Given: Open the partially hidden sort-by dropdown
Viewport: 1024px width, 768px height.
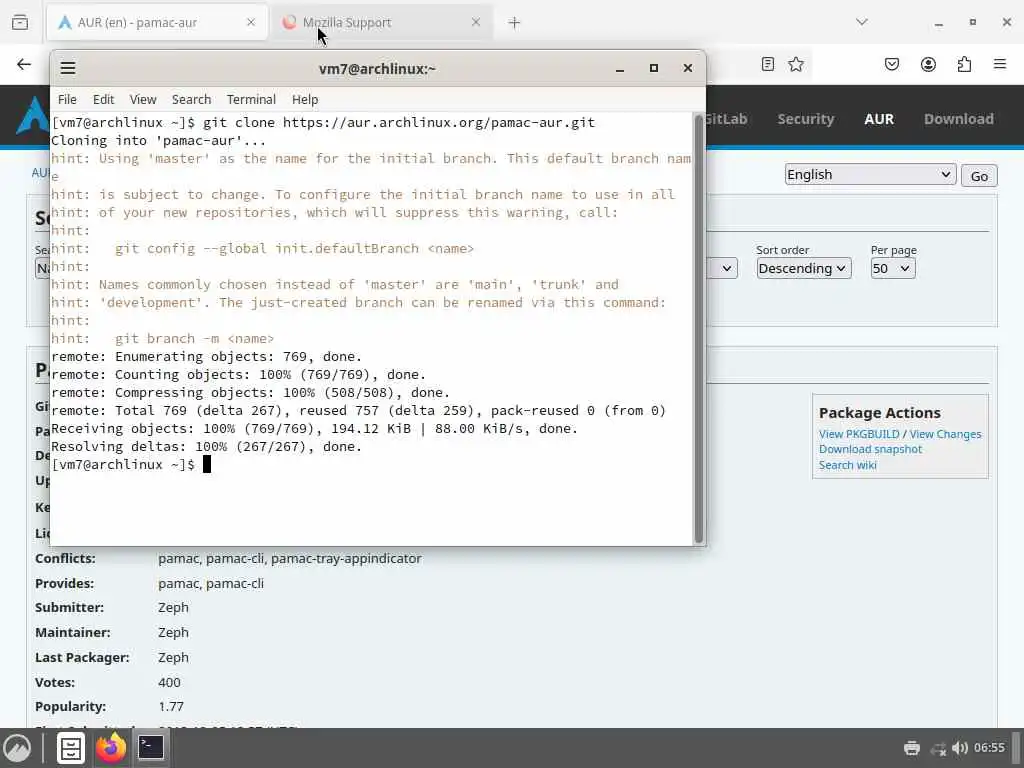Looking at the screenshot, I should tap(722, 268).
